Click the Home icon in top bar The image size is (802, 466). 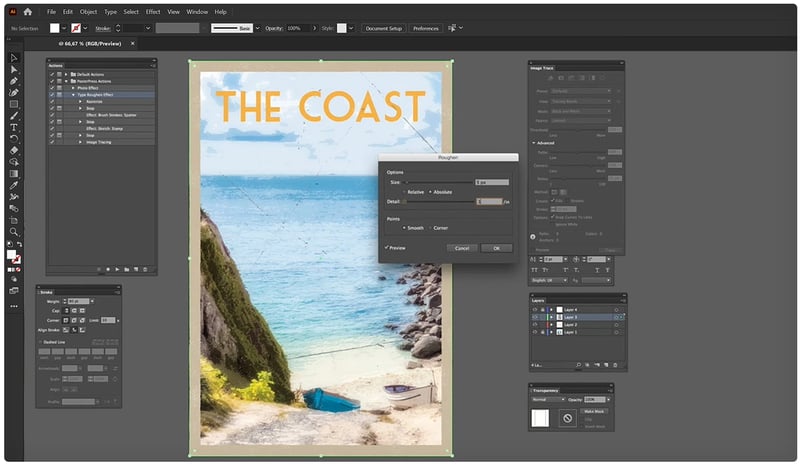pos(27,12)
